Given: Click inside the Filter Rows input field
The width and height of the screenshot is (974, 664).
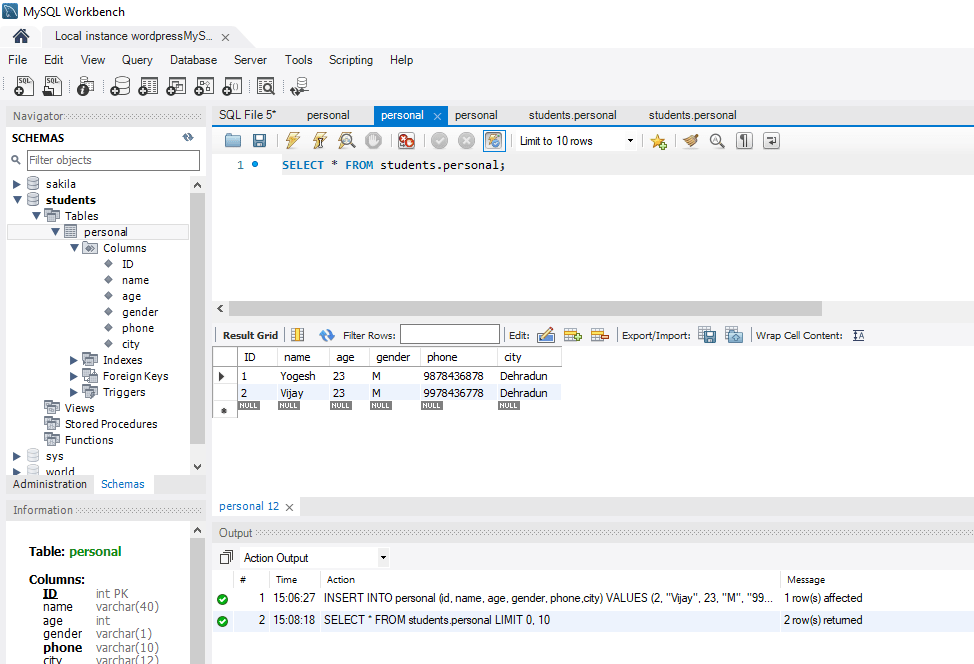Looking at the screenshot, I should coord(450,333).
